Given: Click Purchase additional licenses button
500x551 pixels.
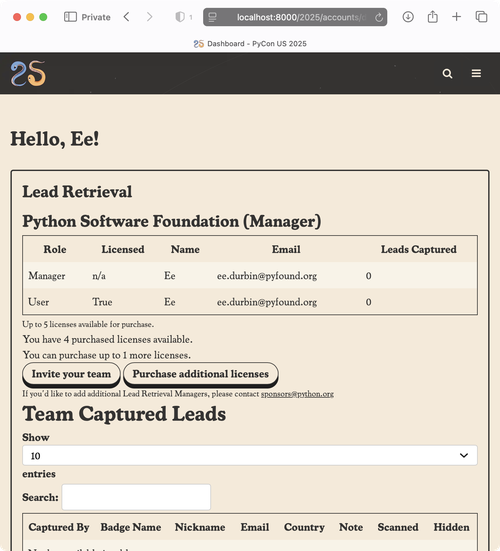Looking at the screenshot, I should [201, 374].
